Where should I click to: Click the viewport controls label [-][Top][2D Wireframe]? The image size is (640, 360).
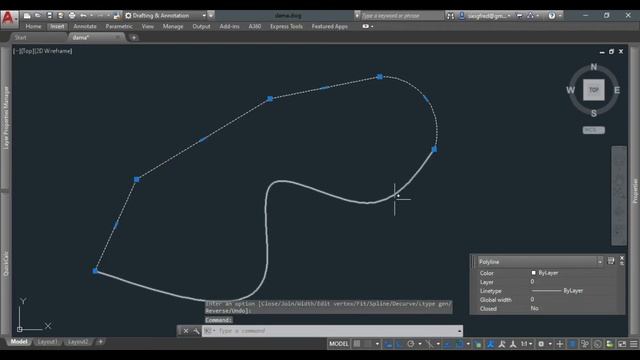[42, 51]
